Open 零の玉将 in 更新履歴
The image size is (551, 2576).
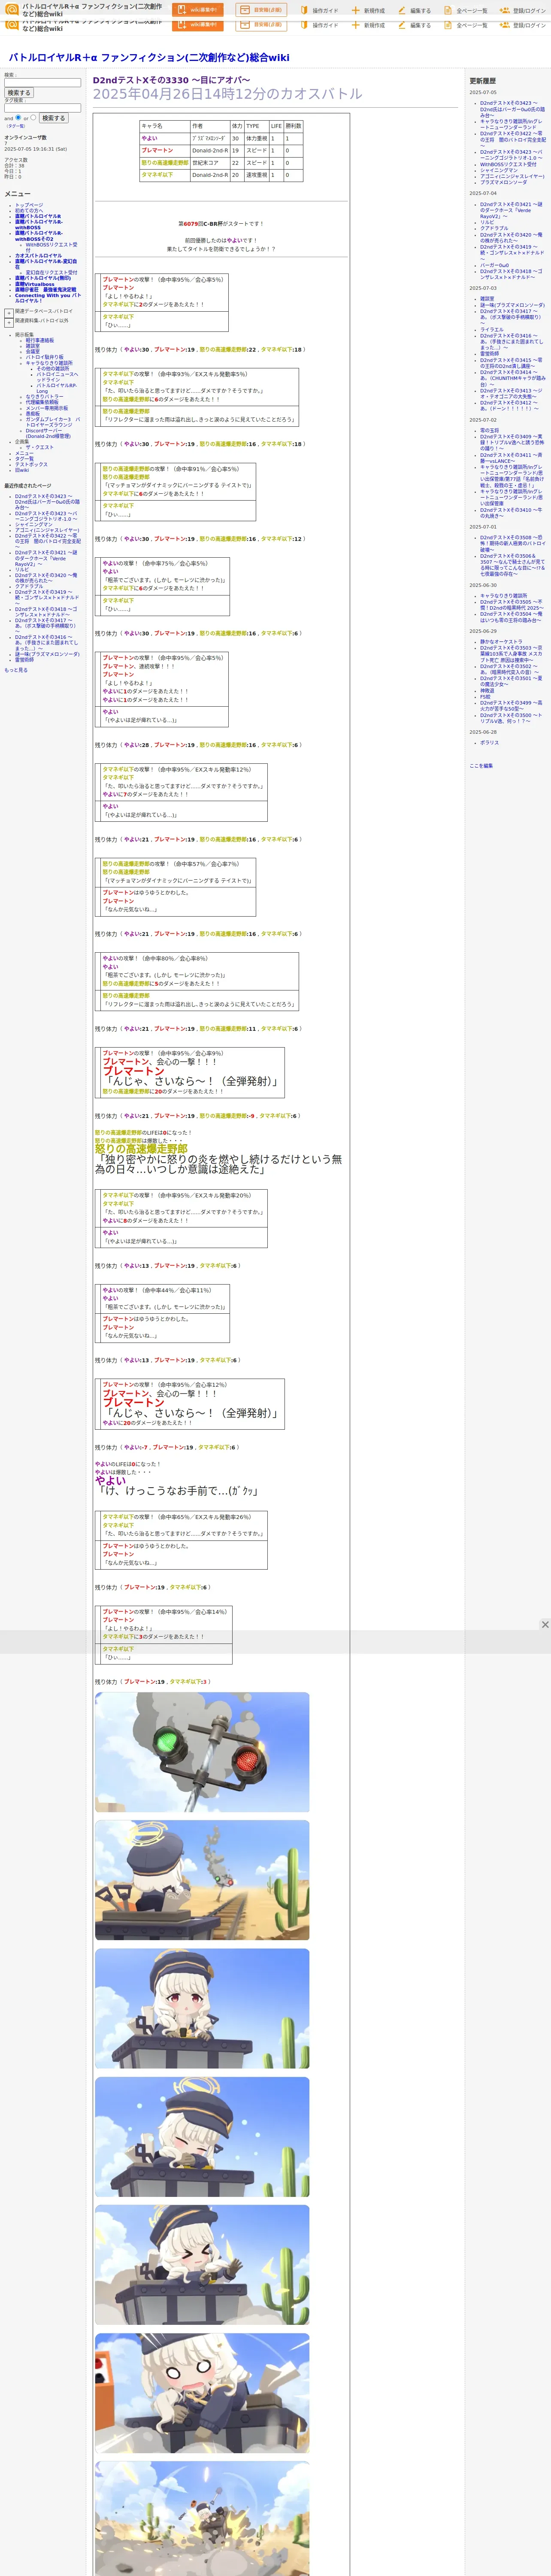(489, 430)
